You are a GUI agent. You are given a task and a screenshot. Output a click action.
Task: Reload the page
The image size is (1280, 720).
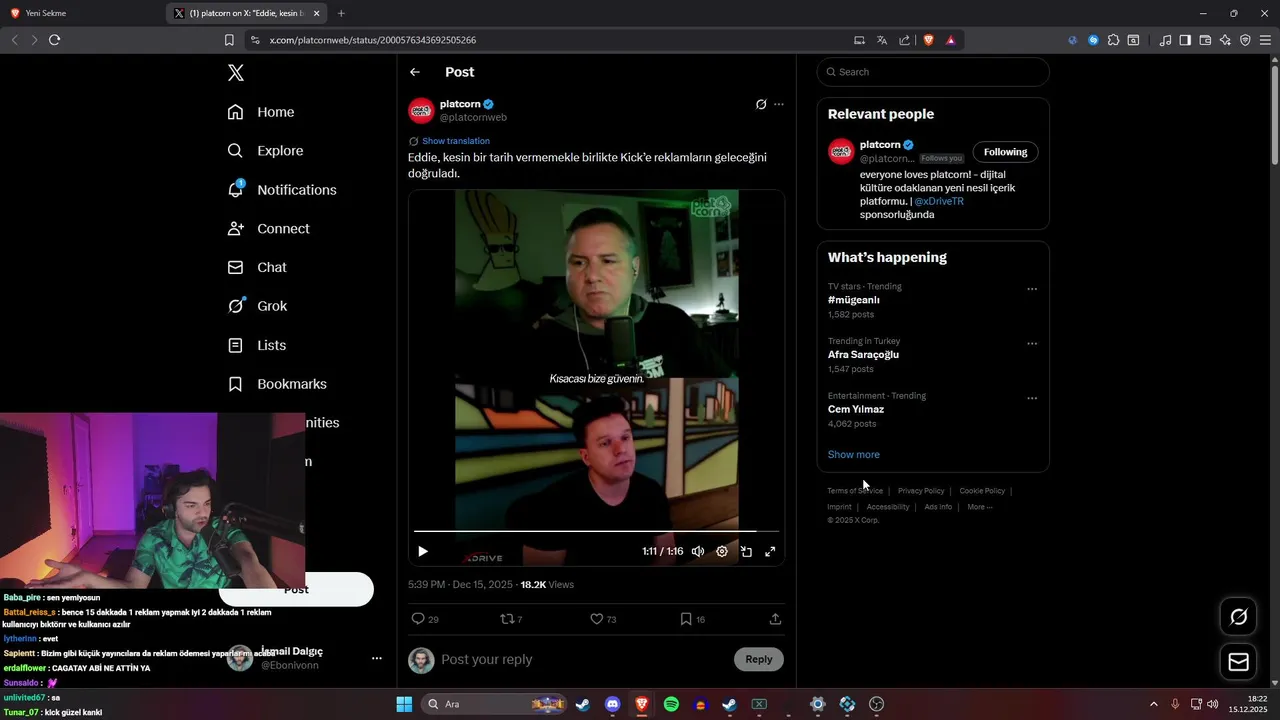coord(54,40)
